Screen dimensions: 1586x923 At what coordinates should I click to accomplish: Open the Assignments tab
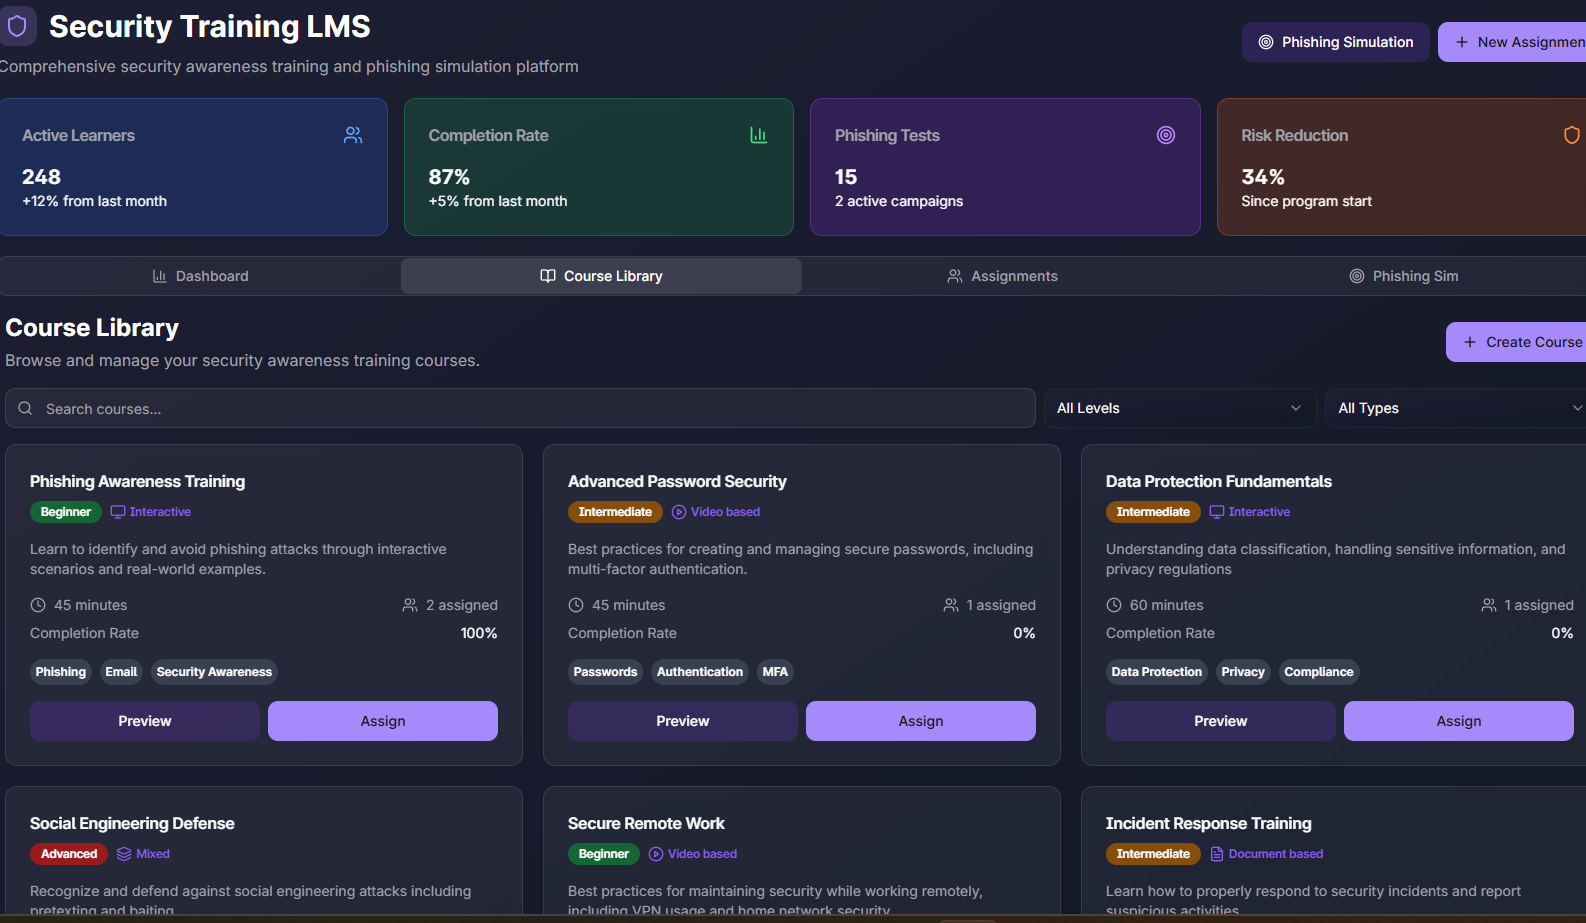point(1002,276)
